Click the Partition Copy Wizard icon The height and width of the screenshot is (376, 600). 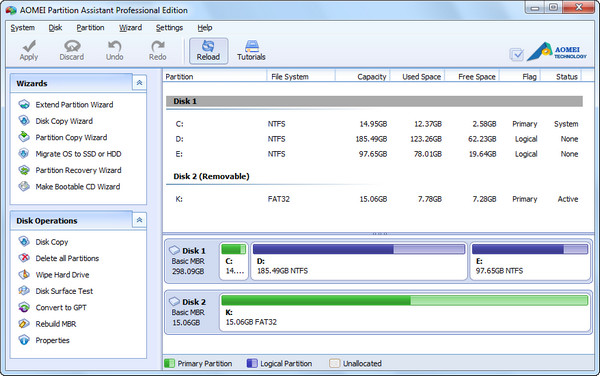click(x=24, y=137)
